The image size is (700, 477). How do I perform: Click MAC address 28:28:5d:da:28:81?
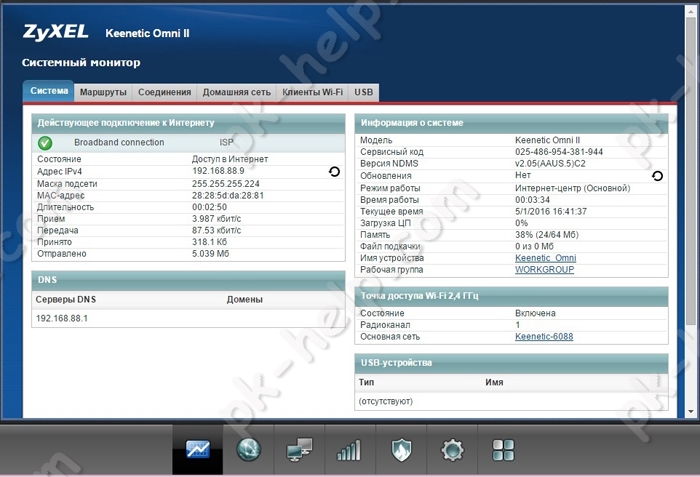click(x=228, y=196)
